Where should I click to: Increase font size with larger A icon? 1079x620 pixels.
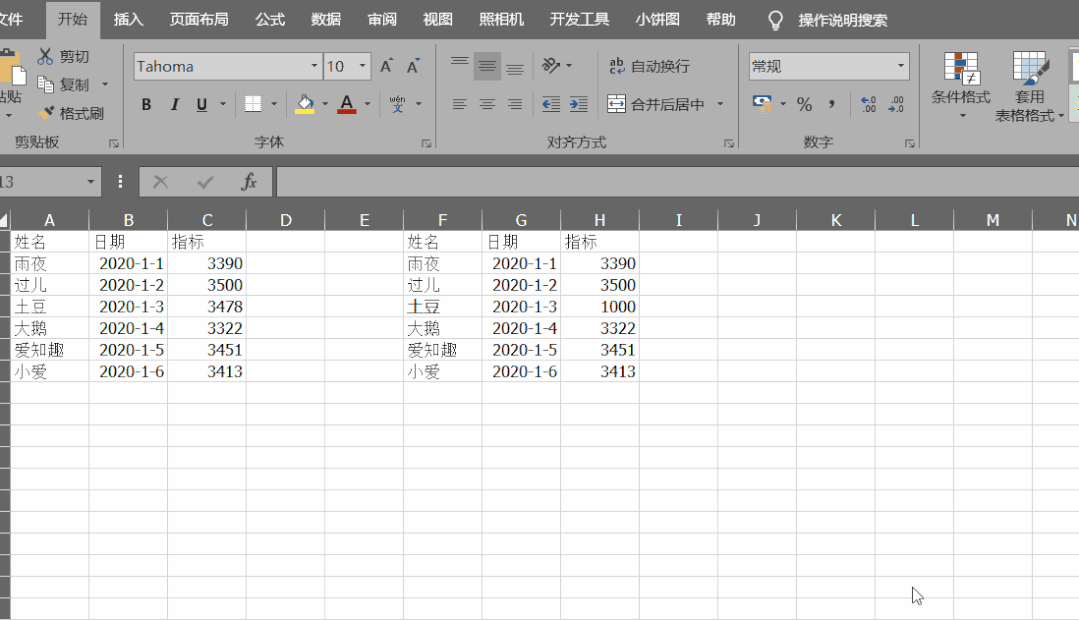point(387,66)
